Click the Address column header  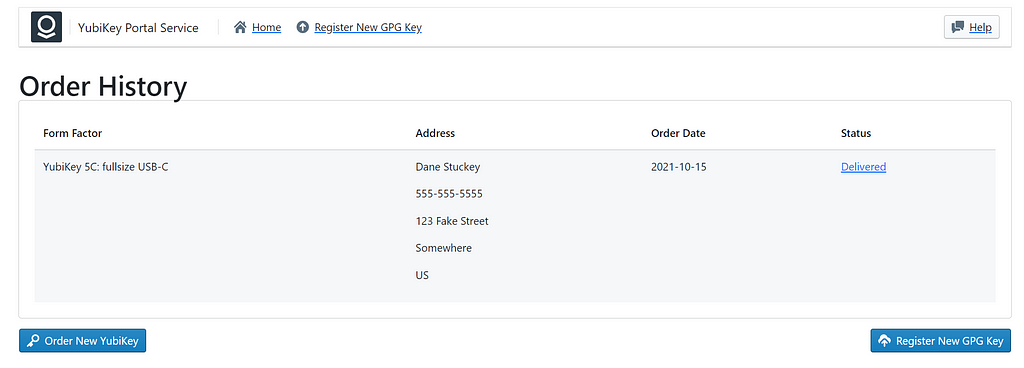tap(435, 133)
